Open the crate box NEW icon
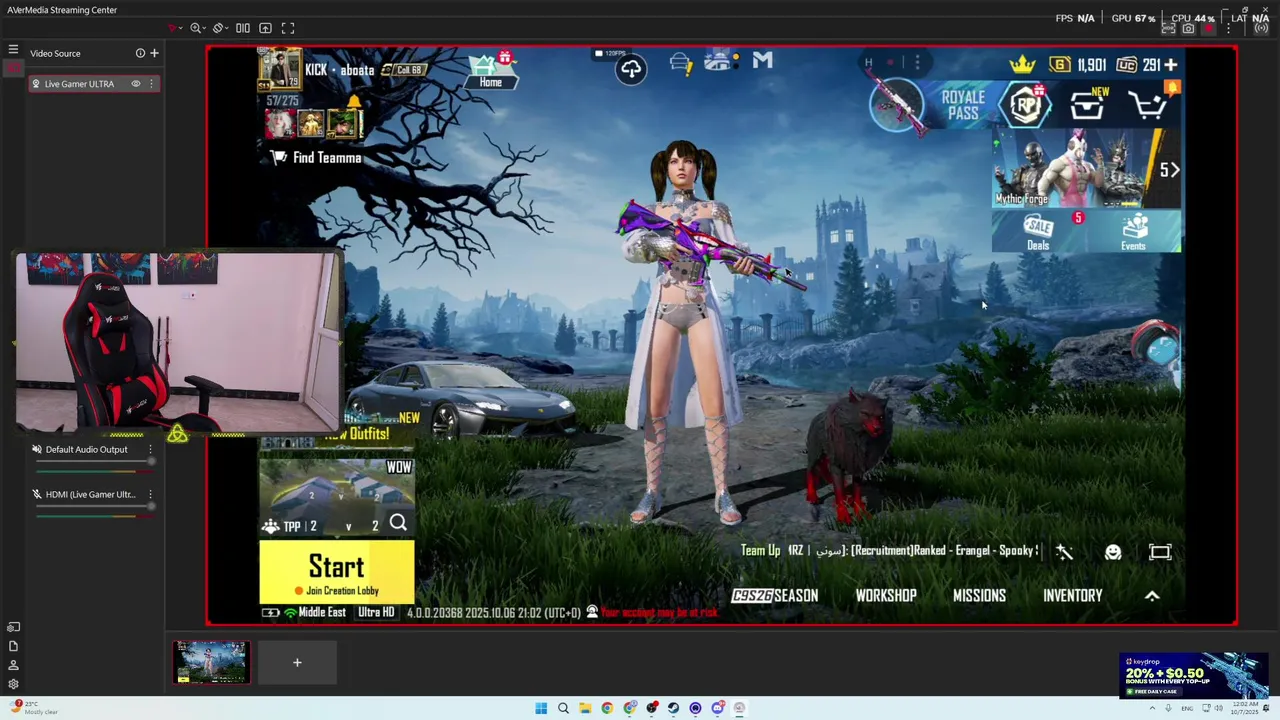The height and width of the screenshot is (720, 1280). point(1087,105)
